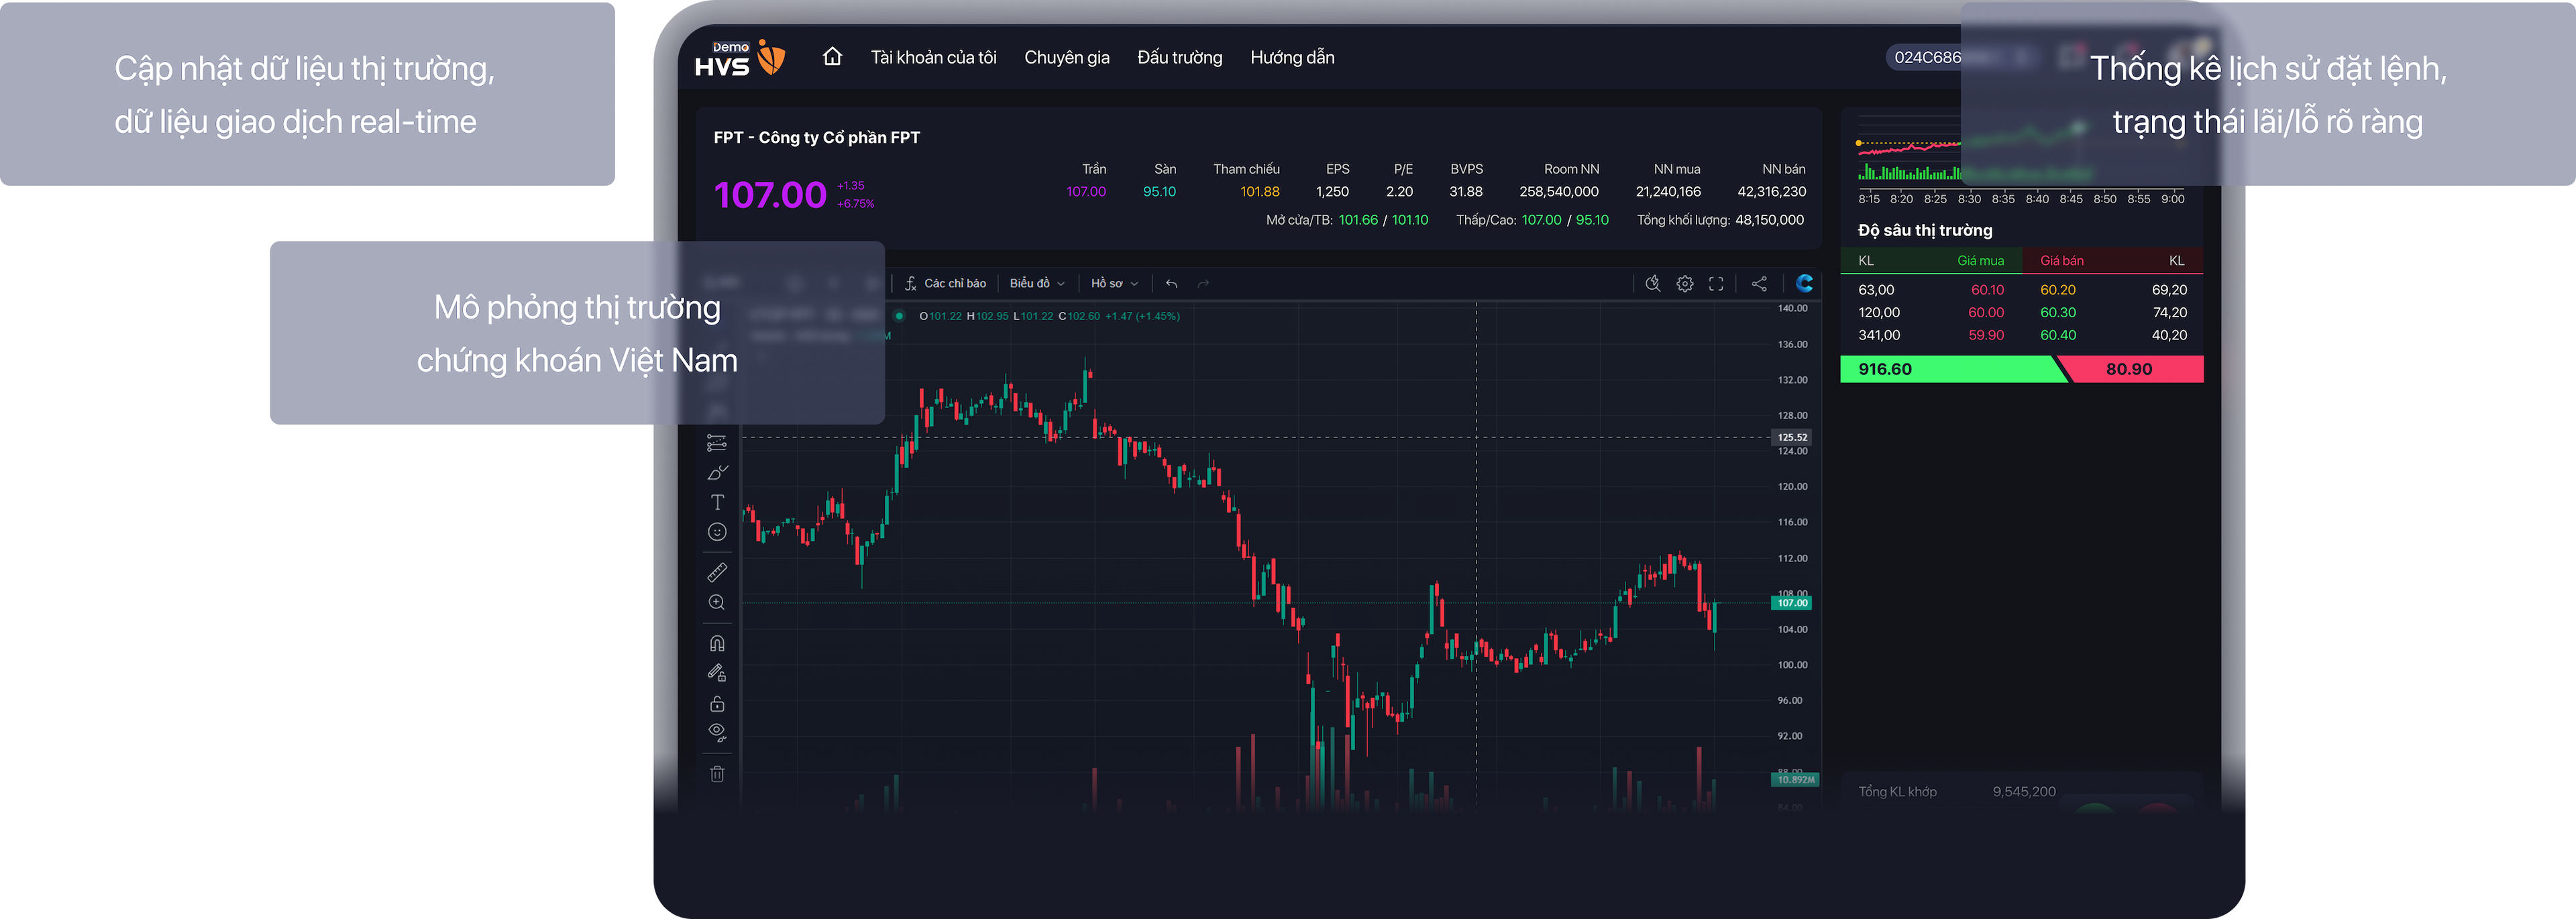
Task: Click the Hướng dẫn link
Action: (x=1292, y=58)
